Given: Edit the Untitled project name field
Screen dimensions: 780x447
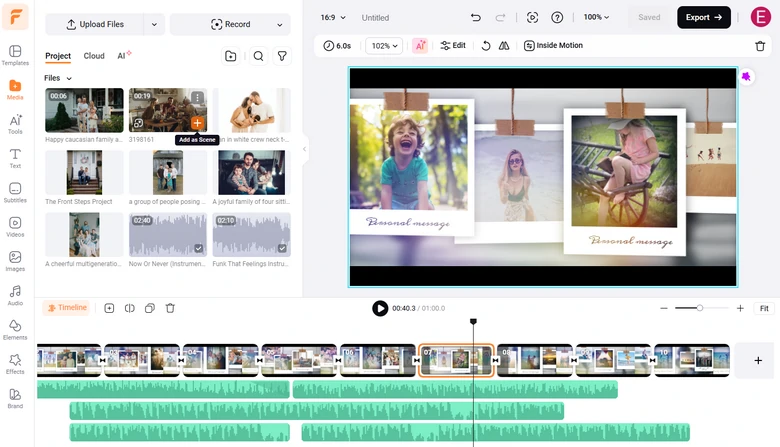Looking at the screenshot, I should coord(376,18).
